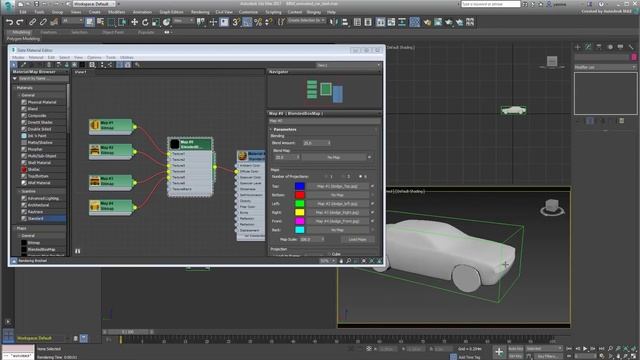
Task: Open the Create Selection Set dropdown
Action: point(306,20)
